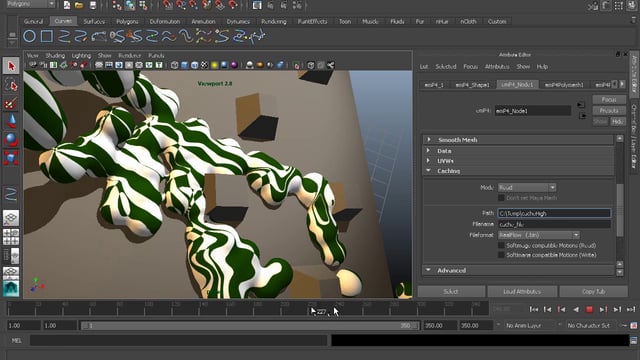Click the time slider at frame 227 marker
Screen dimensions: 640x360
point(321,311)
